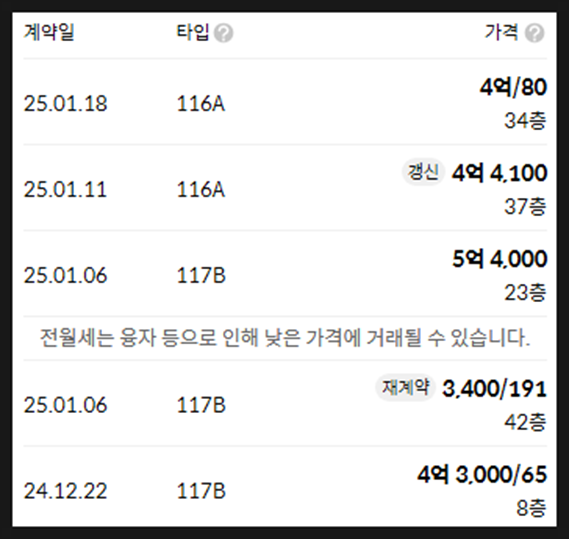
Task: Open the 25.01.18 transaction row
Action: 285,102
